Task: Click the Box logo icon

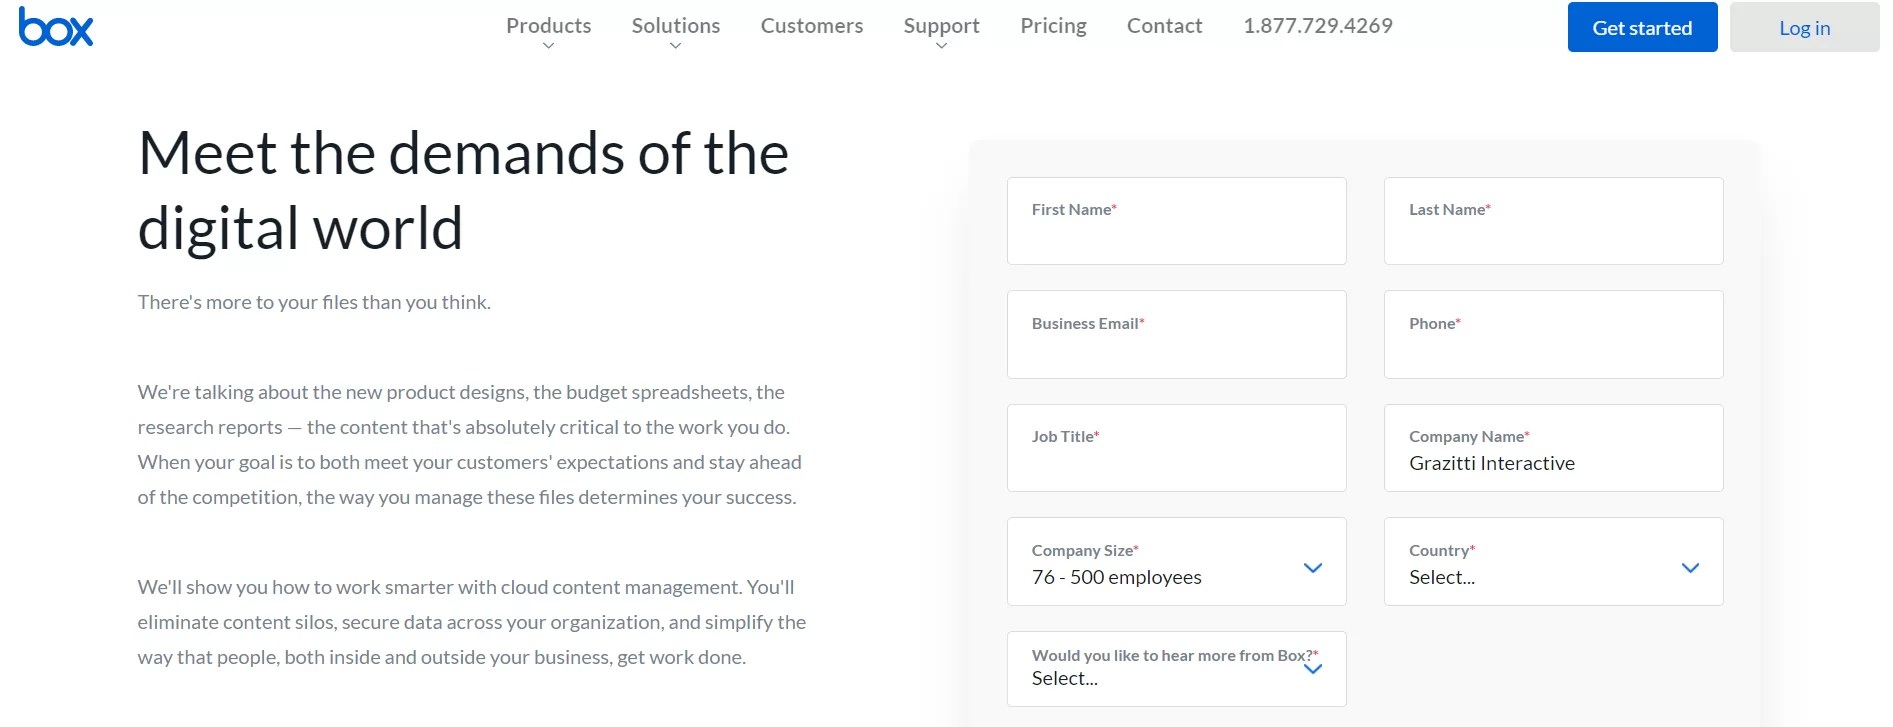Action: pos(56,27)
